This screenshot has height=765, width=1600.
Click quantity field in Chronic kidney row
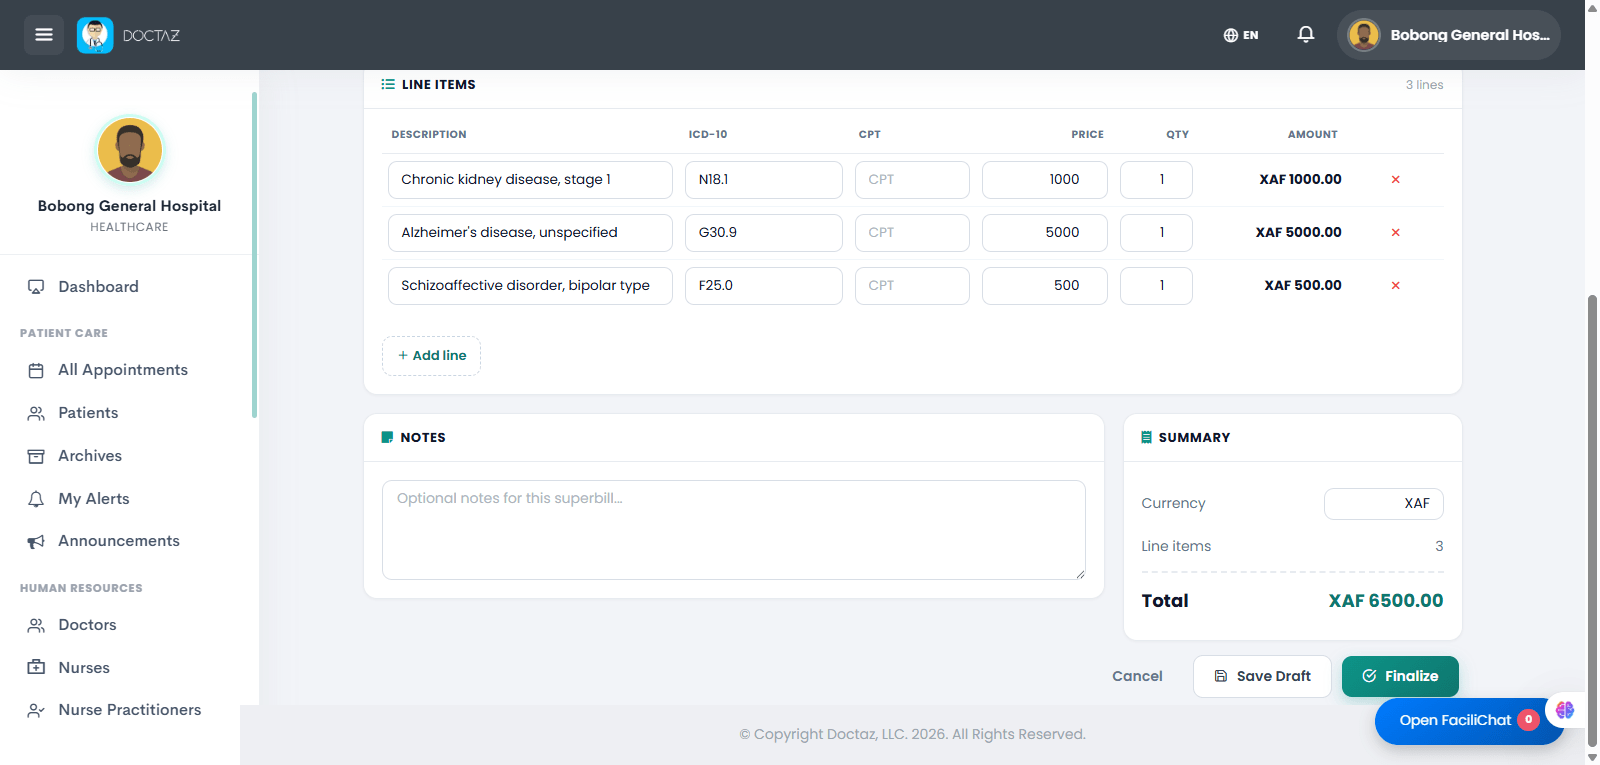pyautogui.click(x=1156, y=180)
